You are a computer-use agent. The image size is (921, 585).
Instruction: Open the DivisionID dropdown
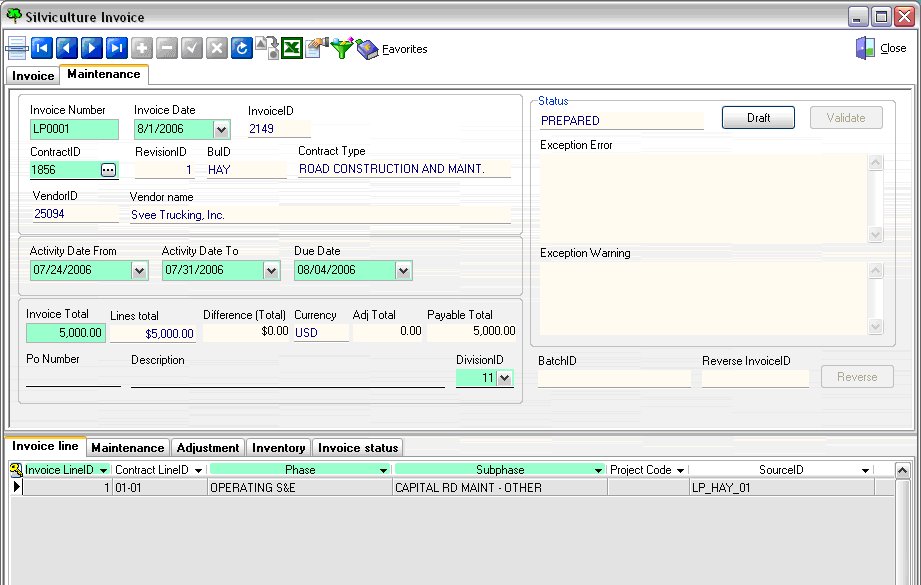[504, 378]
